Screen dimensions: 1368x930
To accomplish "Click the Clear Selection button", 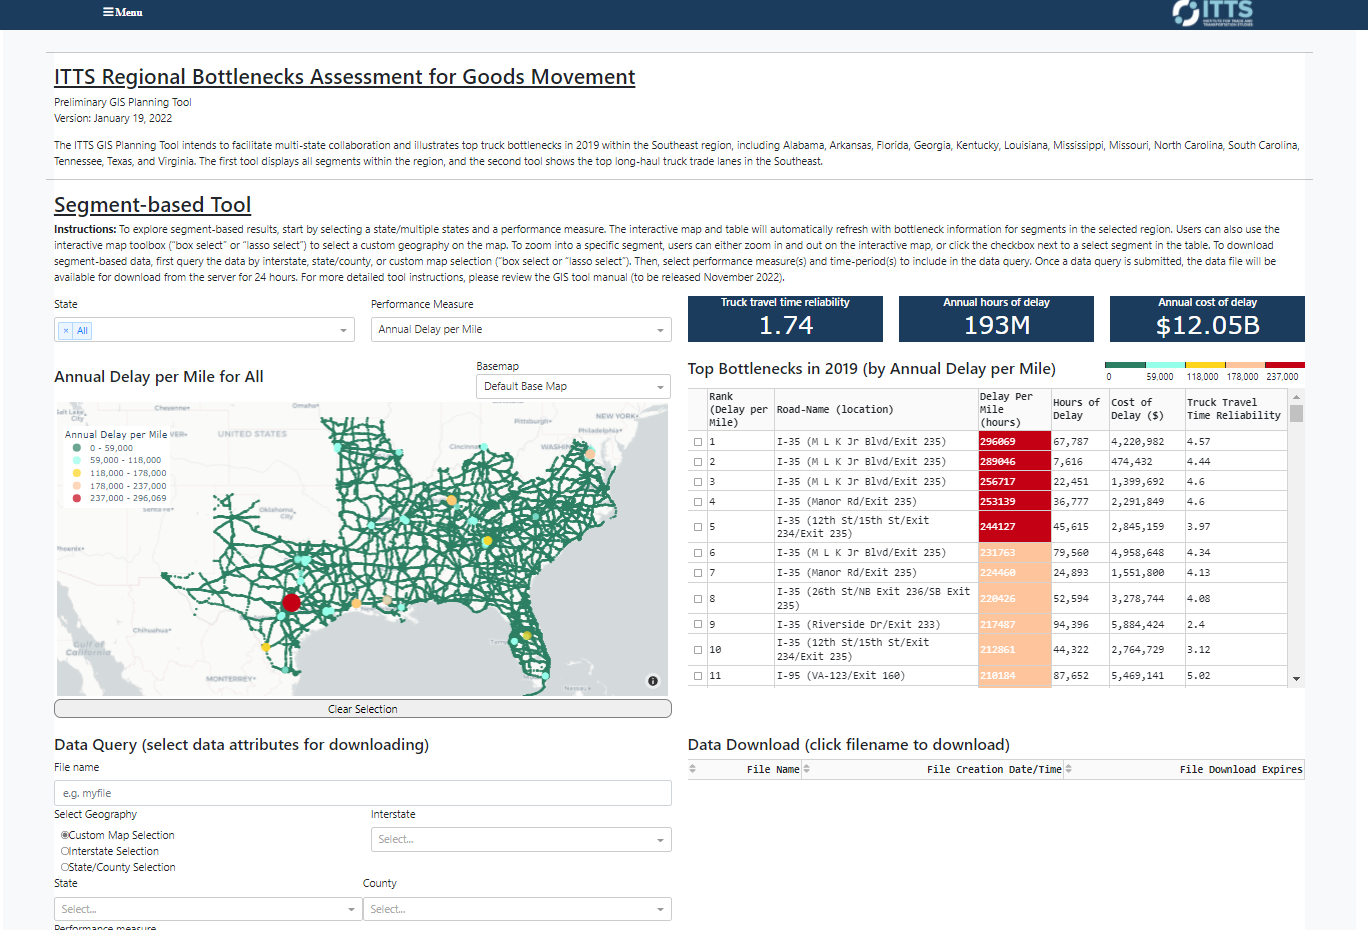I will click(x=363, y=709).
